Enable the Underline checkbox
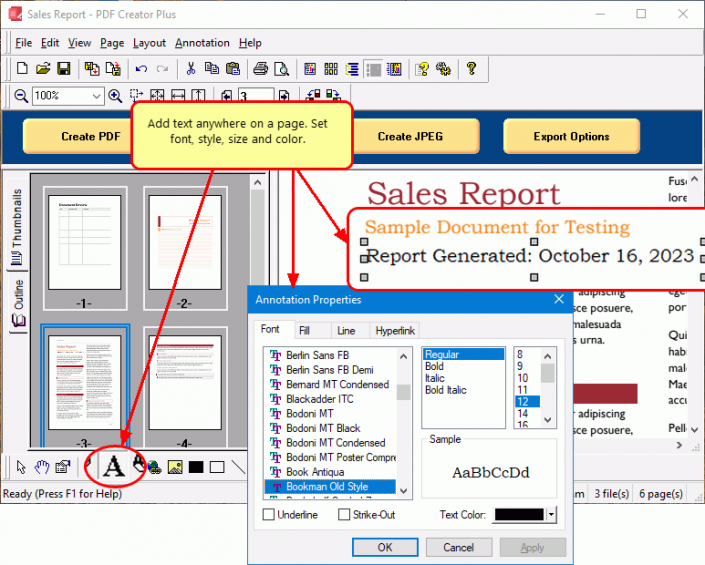Image resolution: width=705 pixels, height=565 pixels. point(268,514)
